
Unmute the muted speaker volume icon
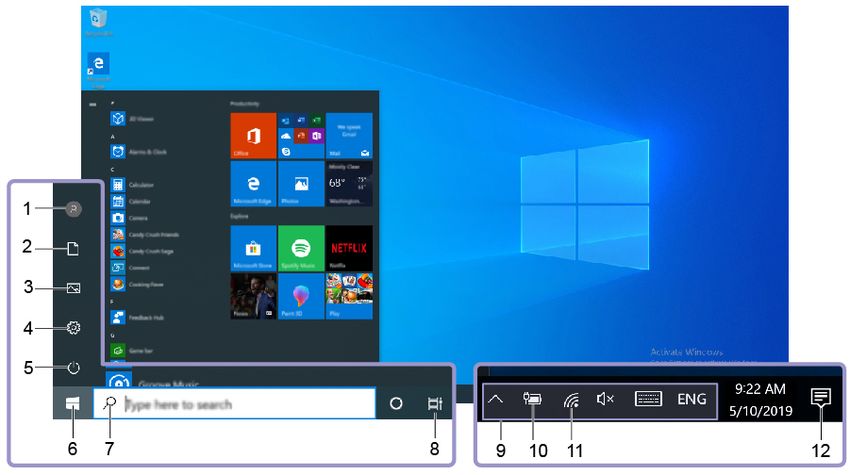point(605,399)
